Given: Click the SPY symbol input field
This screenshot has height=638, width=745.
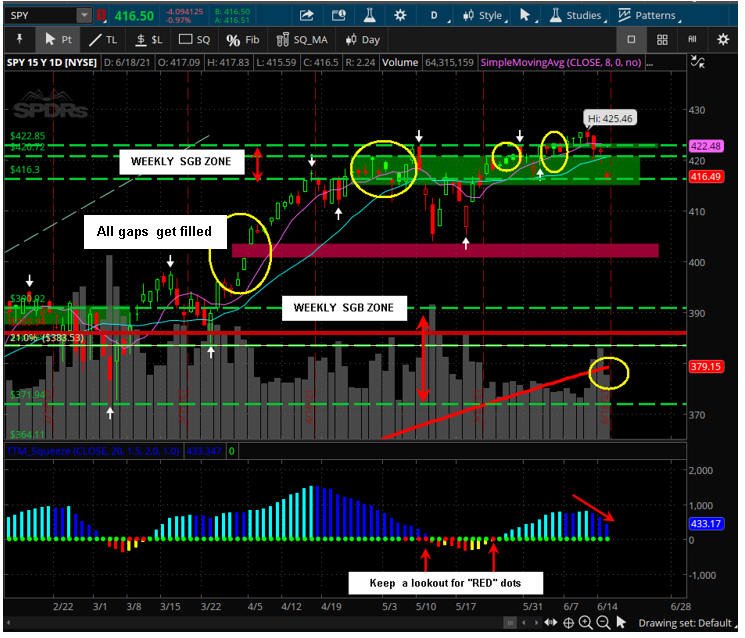Looking at the screenshot, I should [x=41, y=15].
